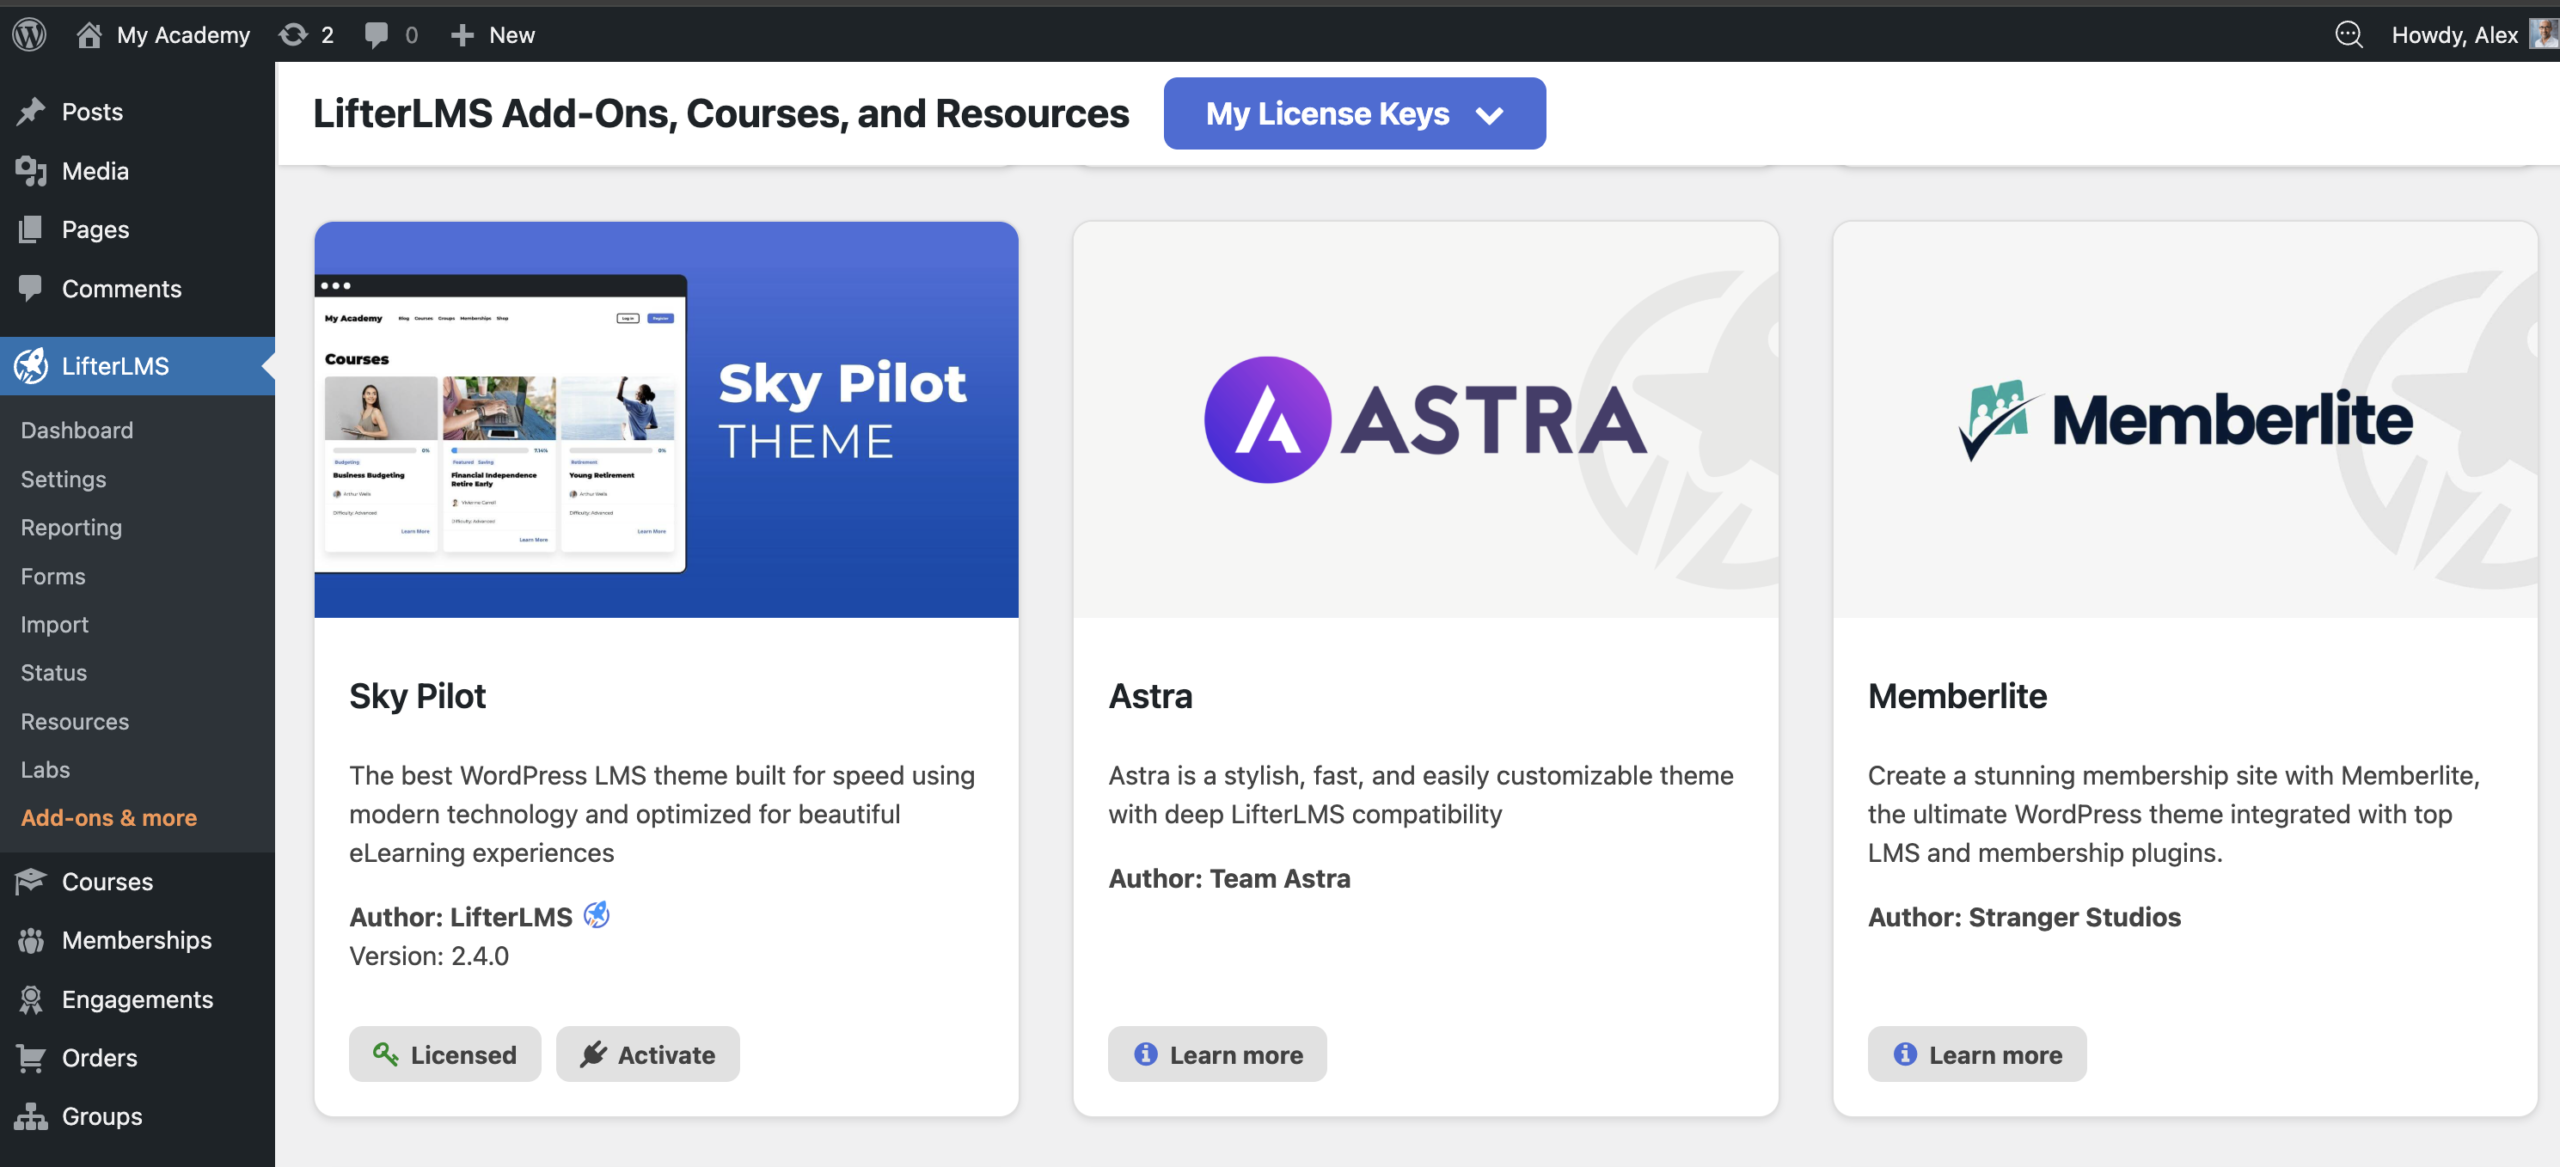This screenshot has width=2560, height=1167.
Task: Select LifterLMS menu item
Action: (137, 366)
